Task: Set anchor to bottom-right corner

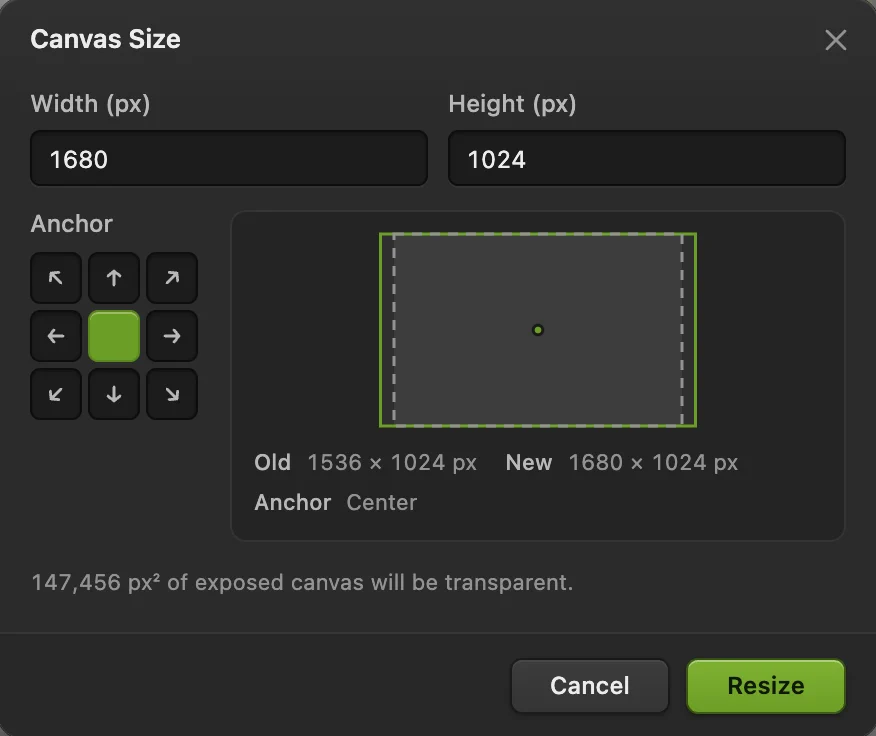Action: [172, 394]
